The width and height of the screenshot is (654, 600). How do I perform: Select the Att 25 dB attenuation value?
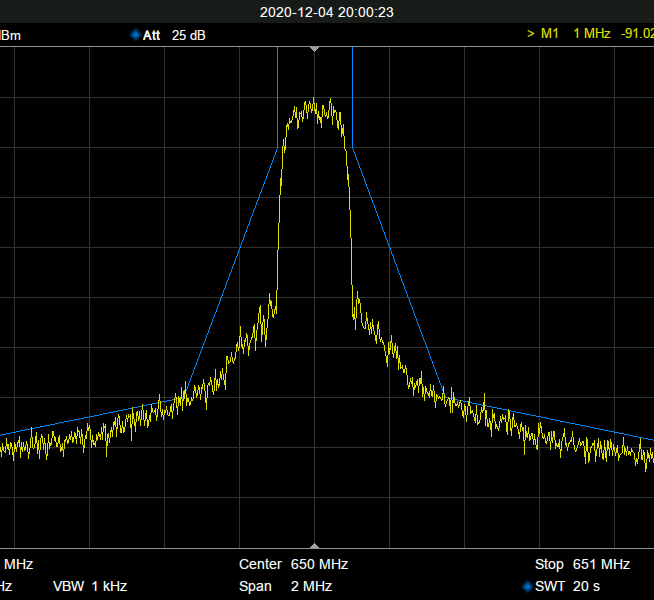174,35
